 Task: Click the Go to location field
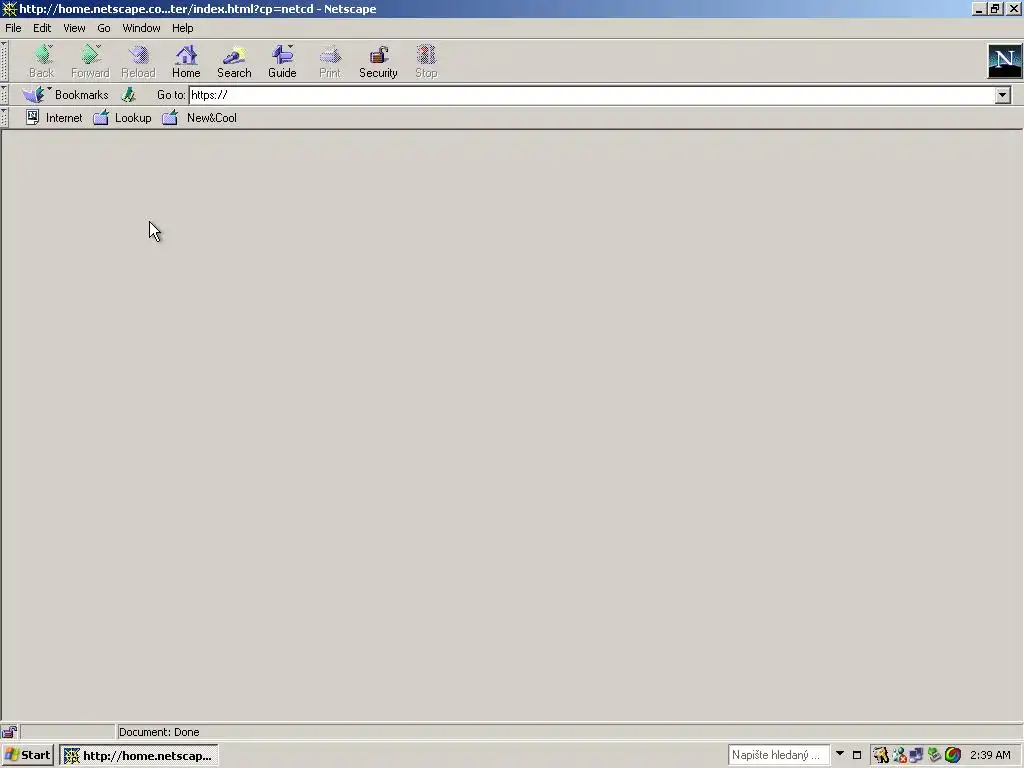click(x=592, y=95)
